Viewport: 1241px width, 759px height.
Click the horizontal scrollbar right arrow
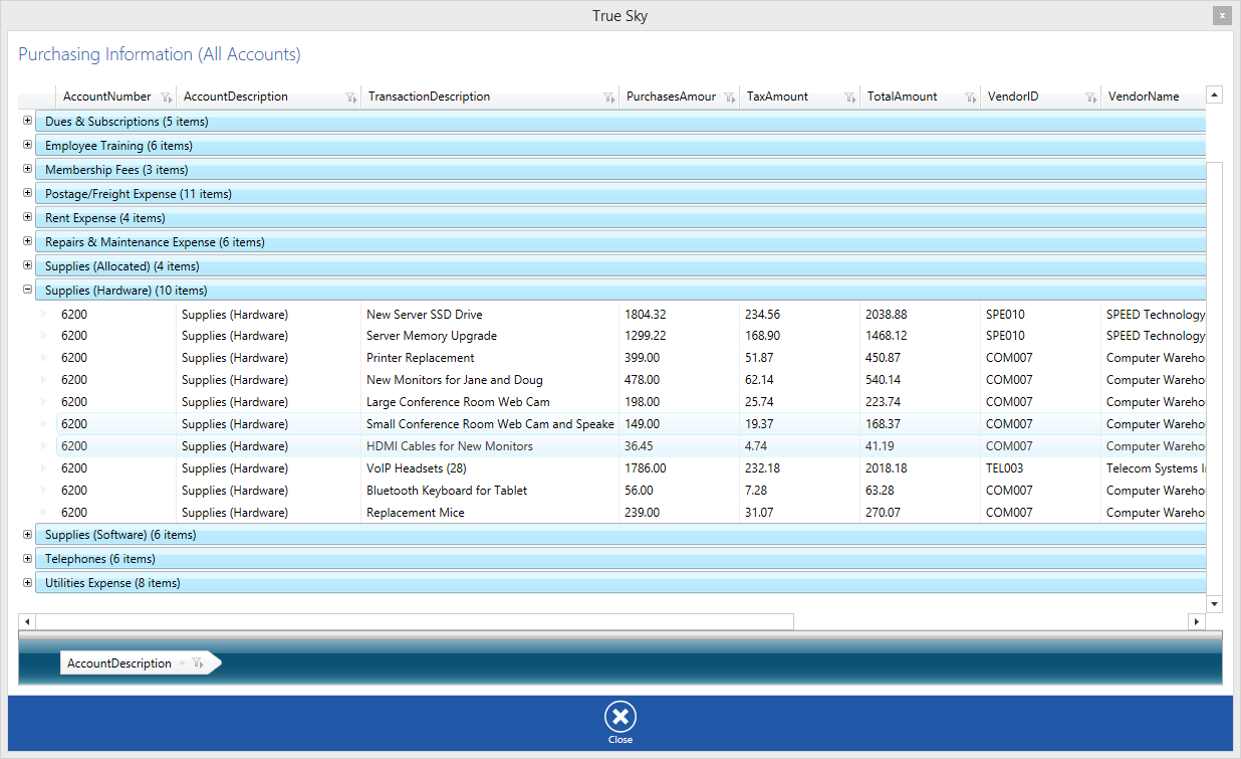point(1197,621)
